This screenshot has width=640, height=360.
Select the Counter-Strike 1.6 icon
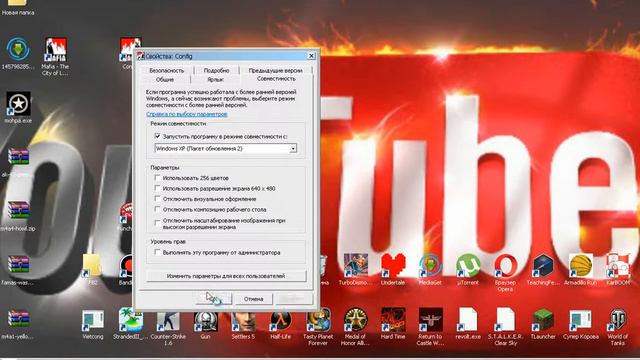tap(168, 320)
